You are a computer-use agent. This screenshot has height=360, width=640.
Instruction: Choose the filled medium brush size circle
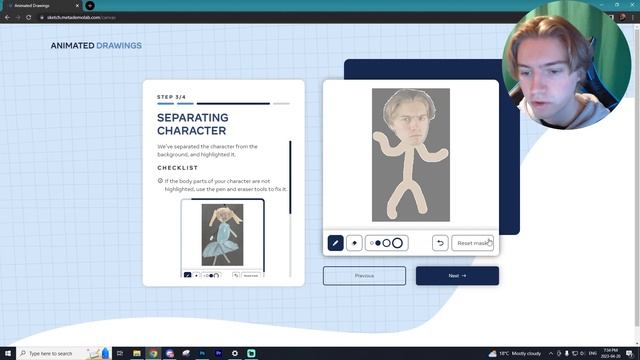[378, 243]
